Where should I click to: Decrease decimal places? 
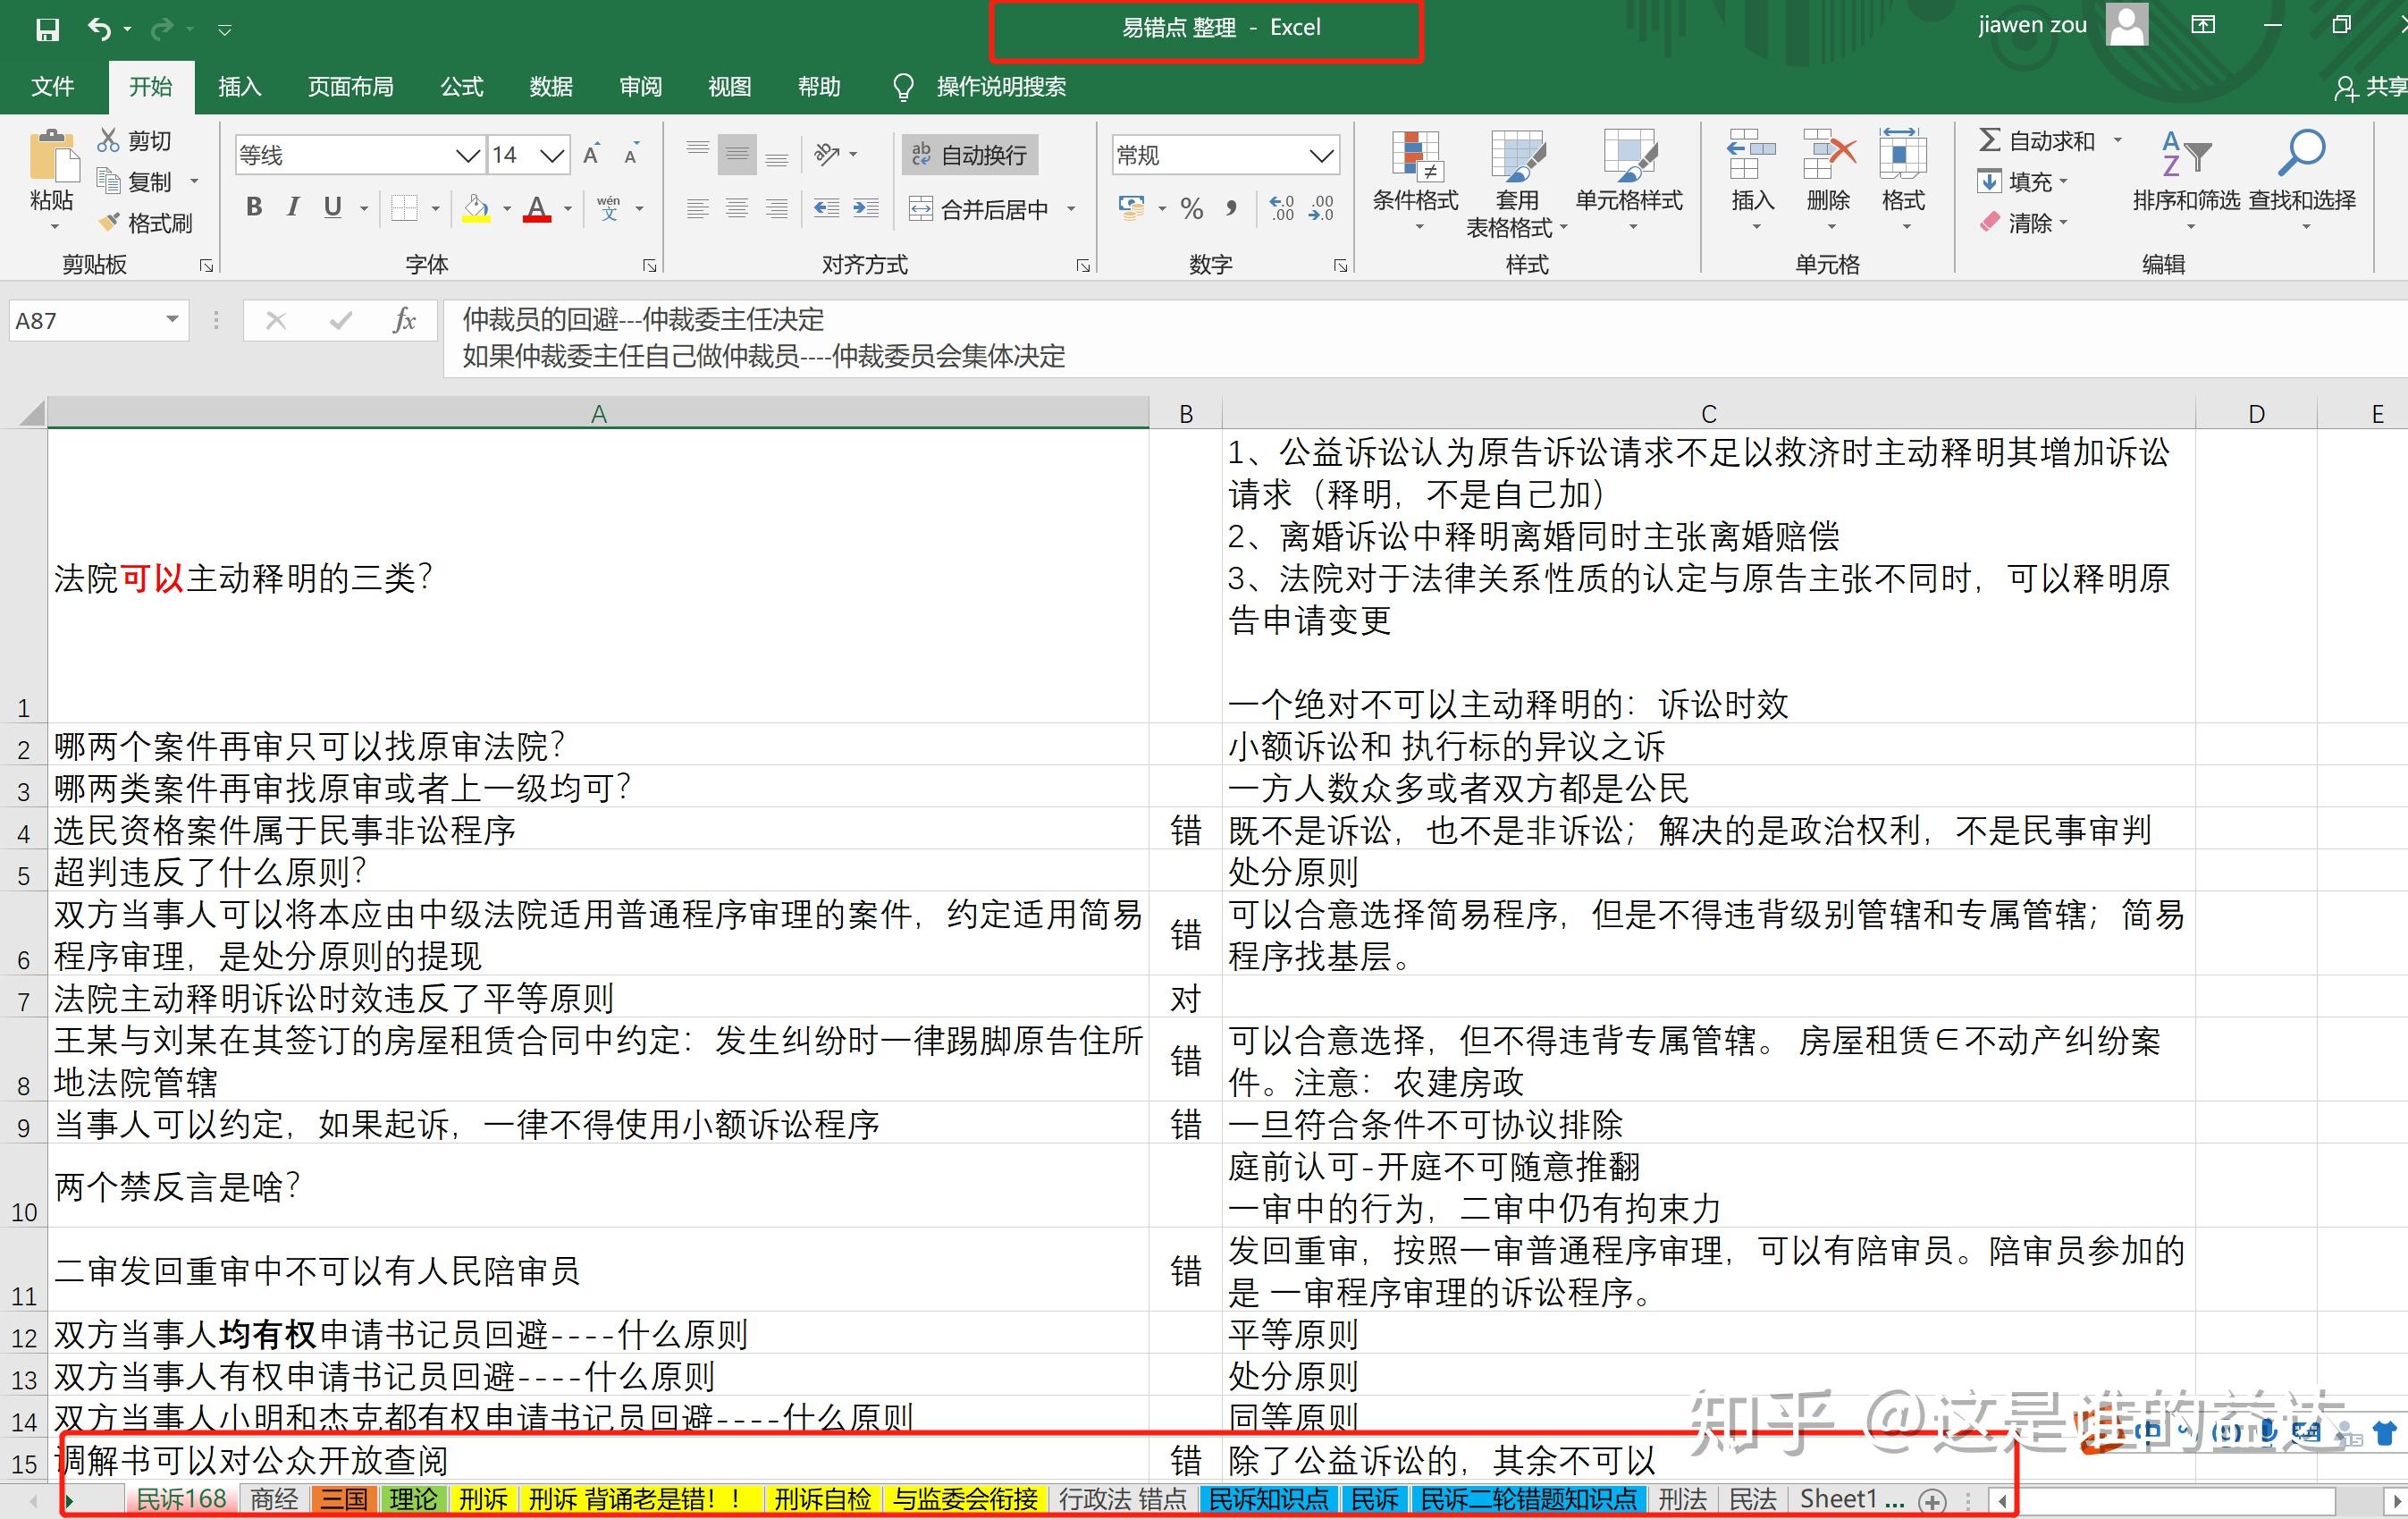pos(1321,208)
